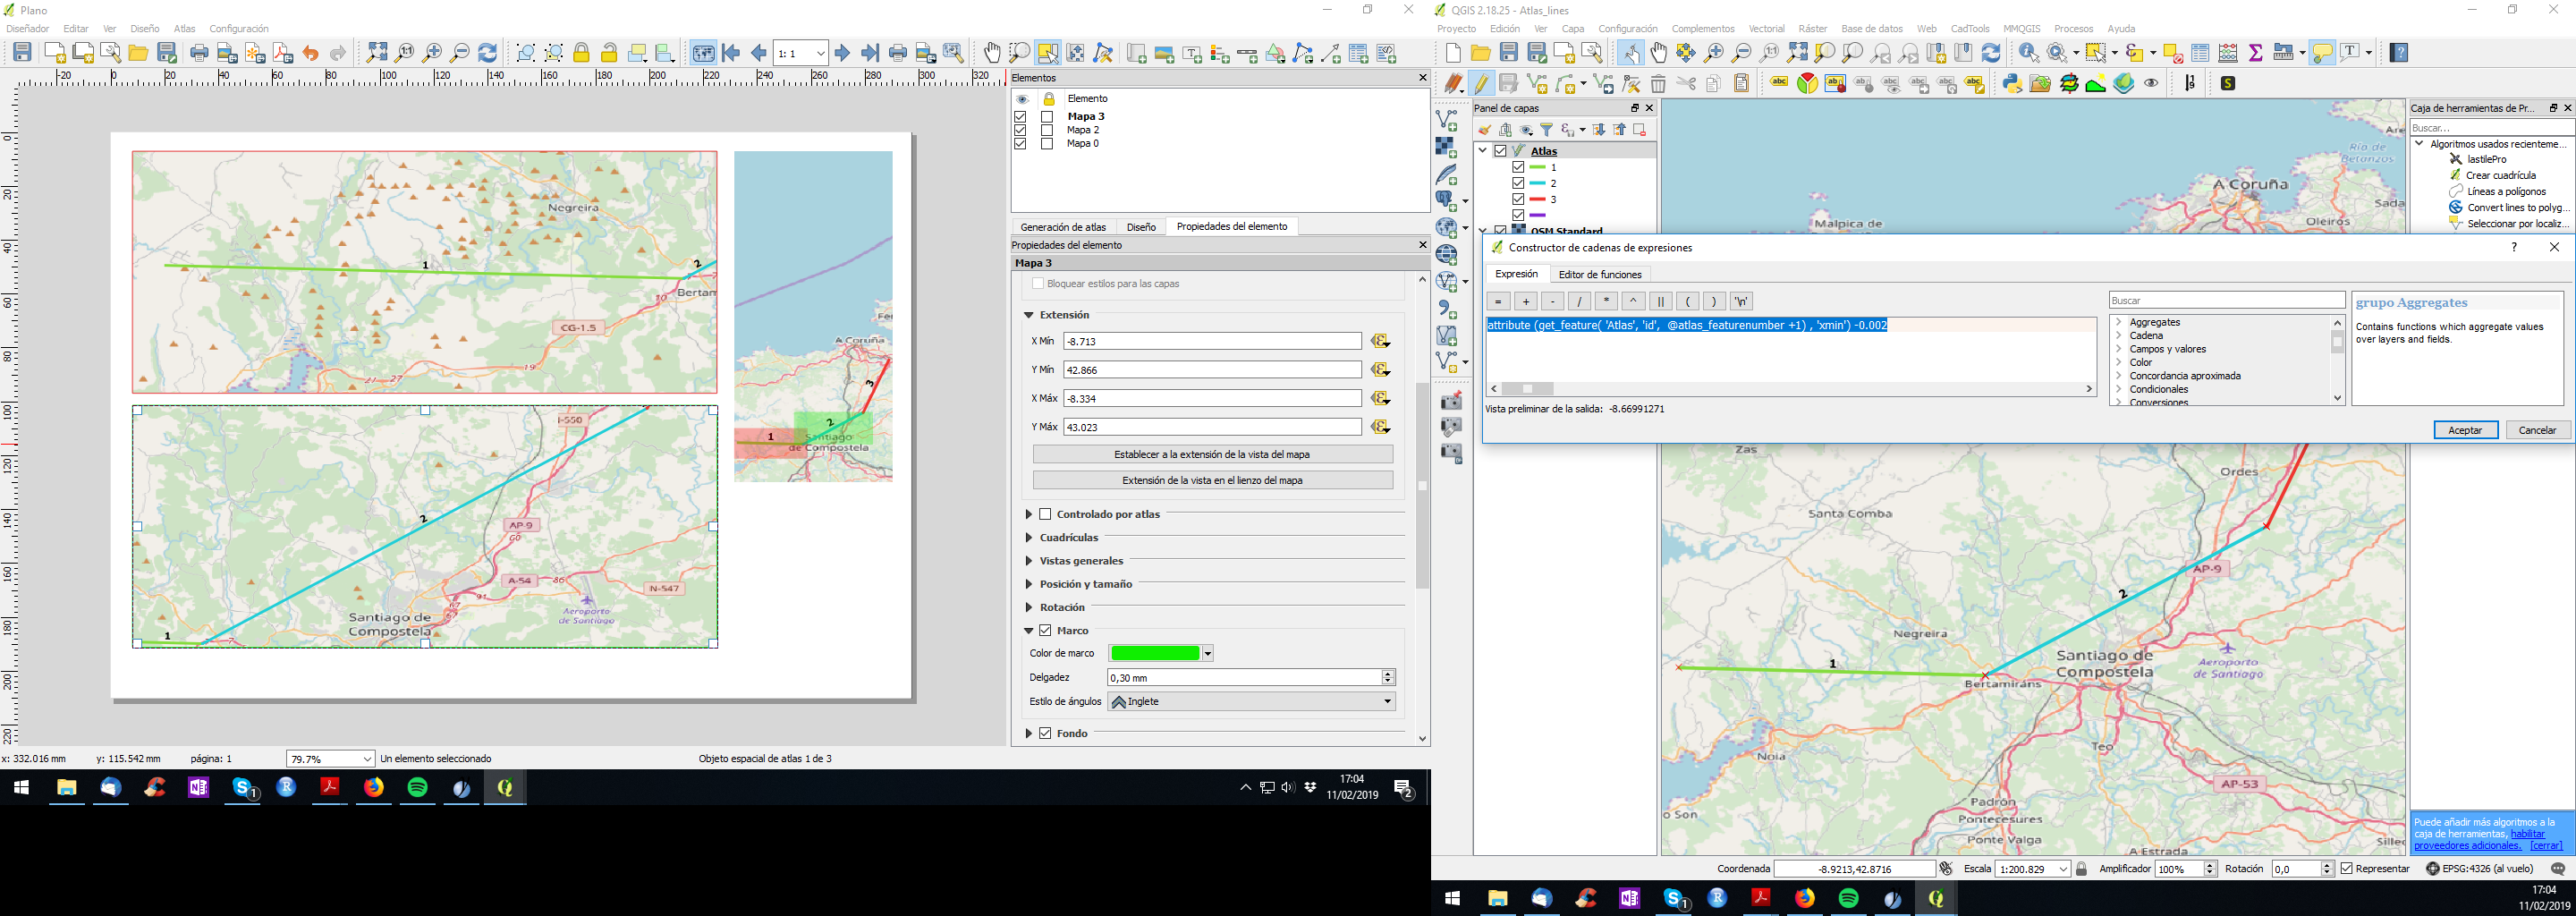
Task: Click the delete selected trash icon in QGIS
Action: click(1658, 84)
